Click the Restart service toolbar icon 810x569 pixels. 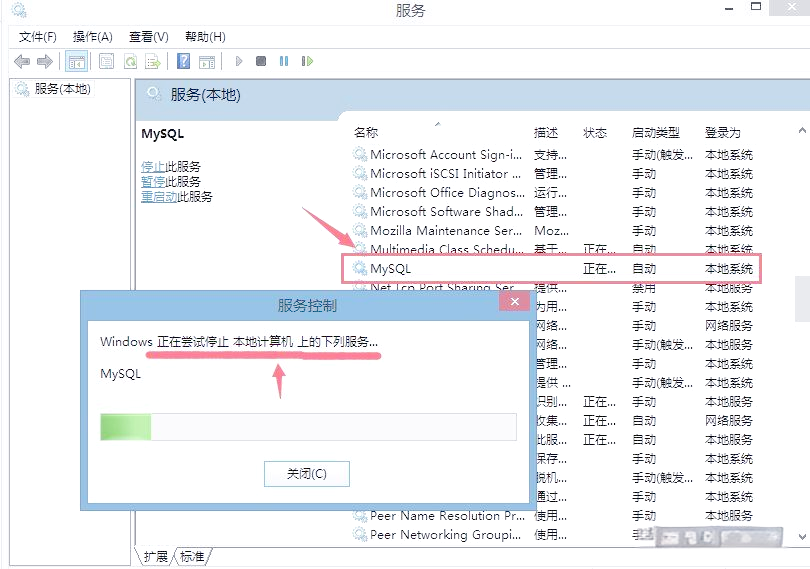[x=307, y=61]
